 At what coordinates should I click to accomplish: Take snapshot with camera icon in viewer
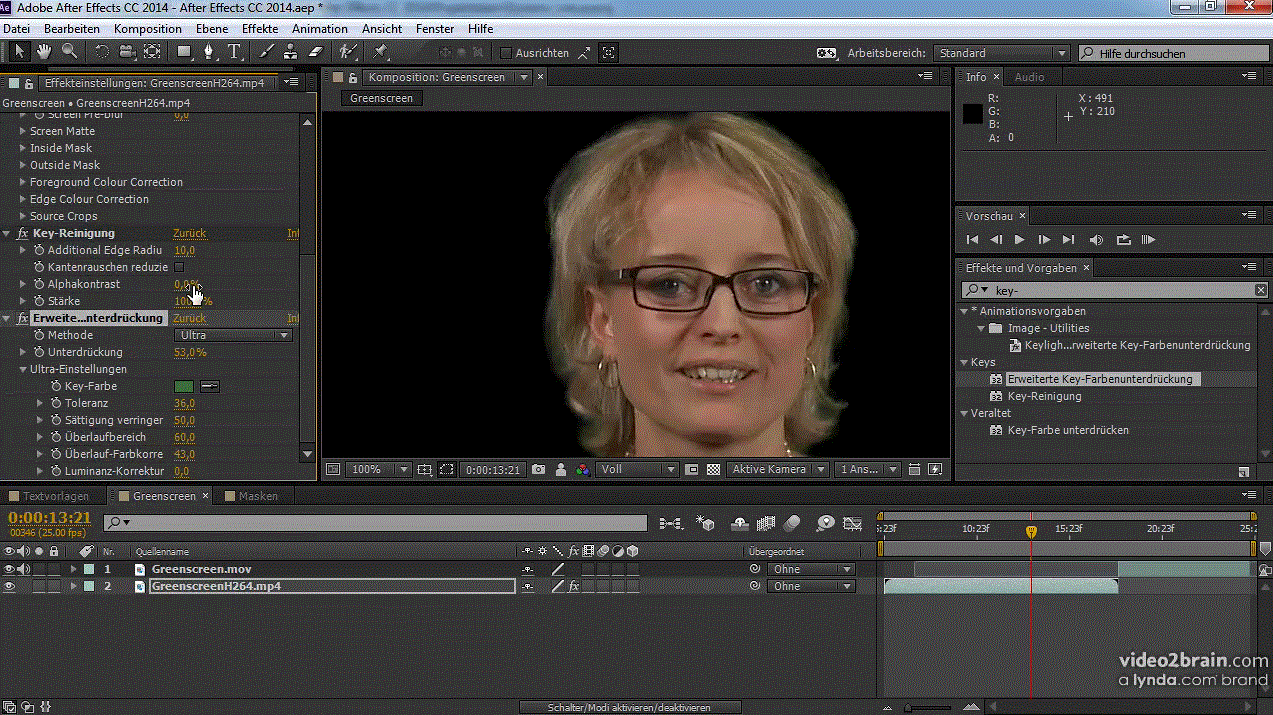pos(539,469)
